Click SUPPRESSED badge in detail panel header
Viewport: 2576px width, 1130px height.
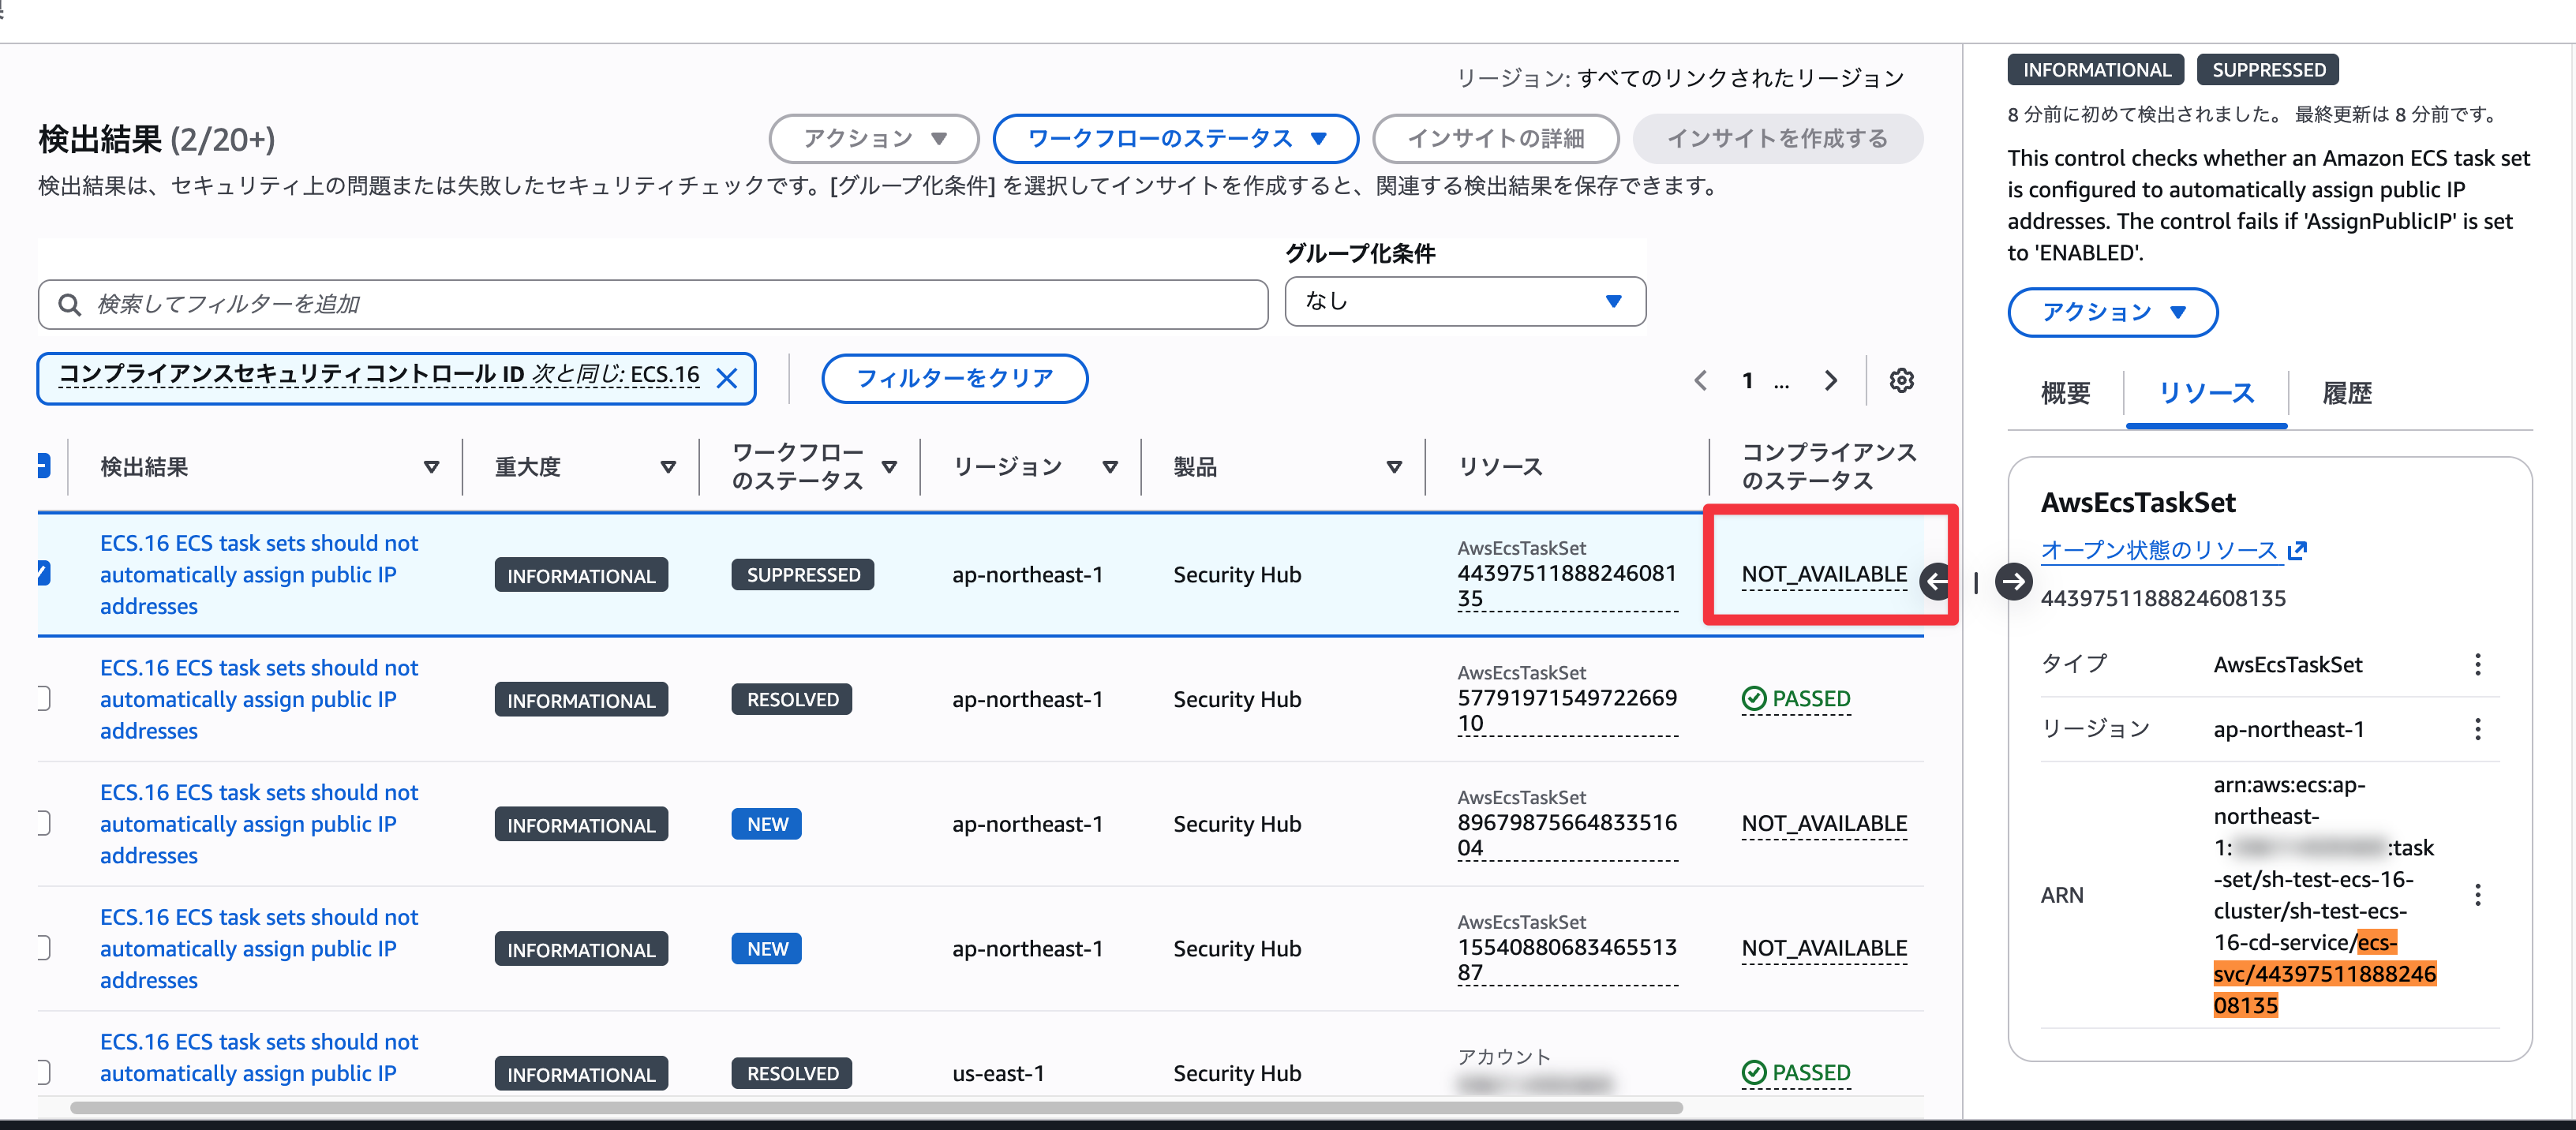(2268, 70)
